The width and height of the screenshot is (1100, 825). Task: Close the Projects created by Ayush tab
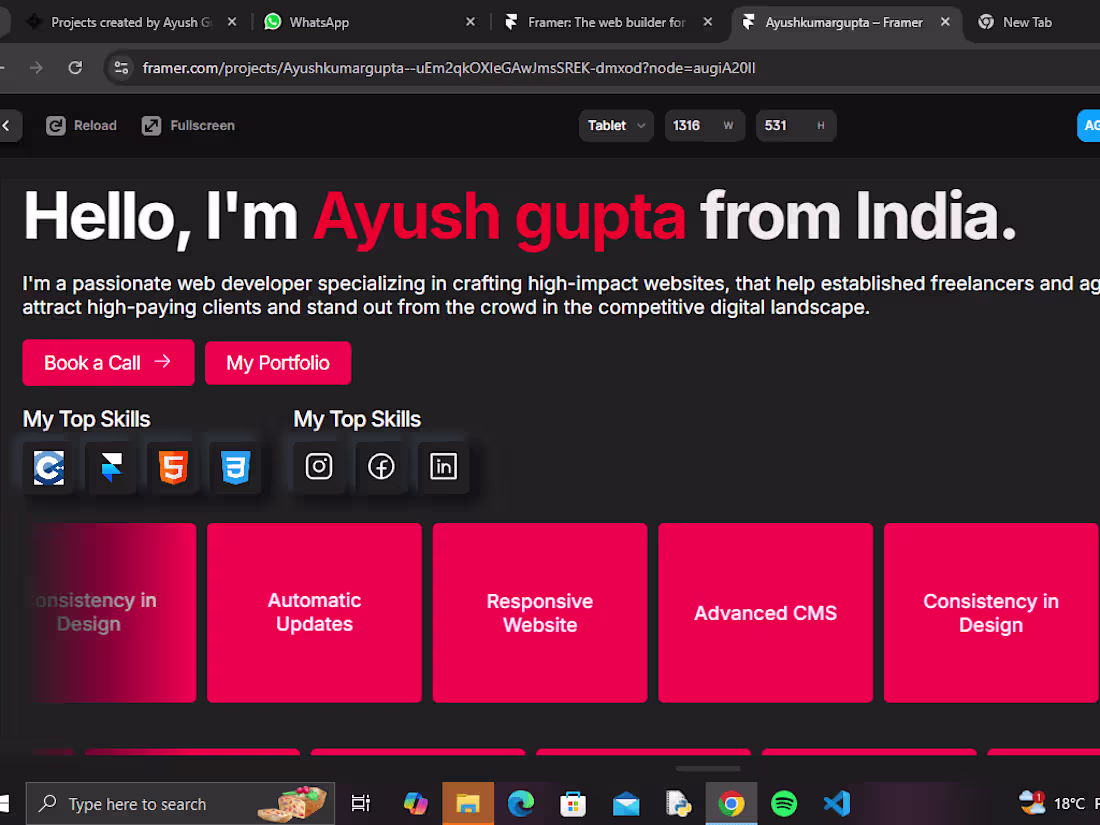232,22
